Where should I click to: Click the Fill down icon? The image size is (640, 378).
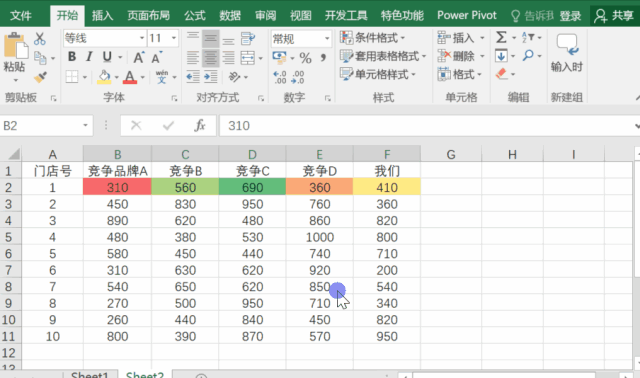501,56
